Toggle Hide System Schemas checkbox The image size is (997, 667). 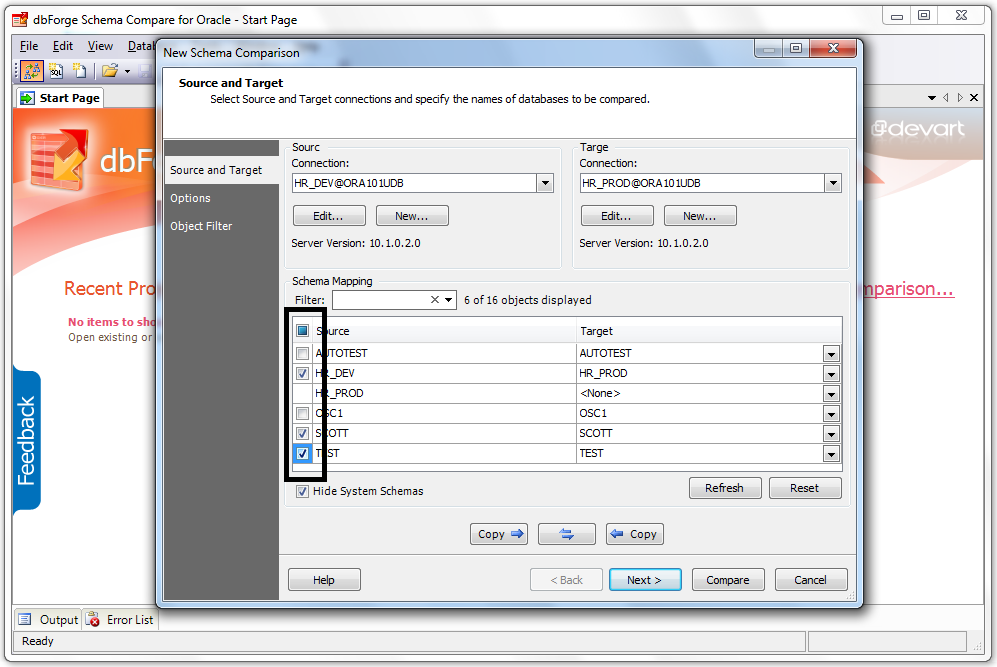[x=303, y=491]
